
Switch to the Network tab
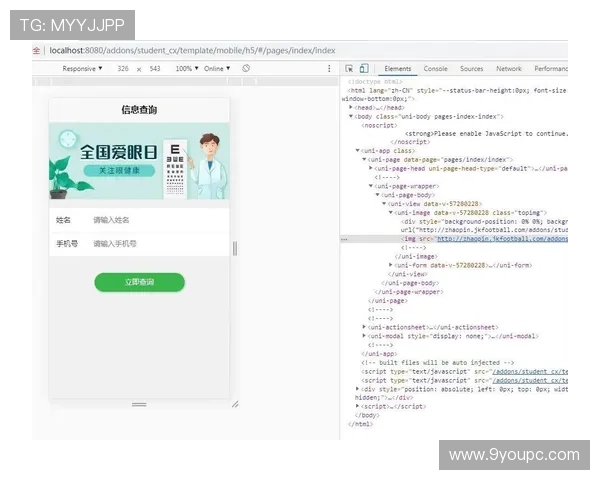509,69
